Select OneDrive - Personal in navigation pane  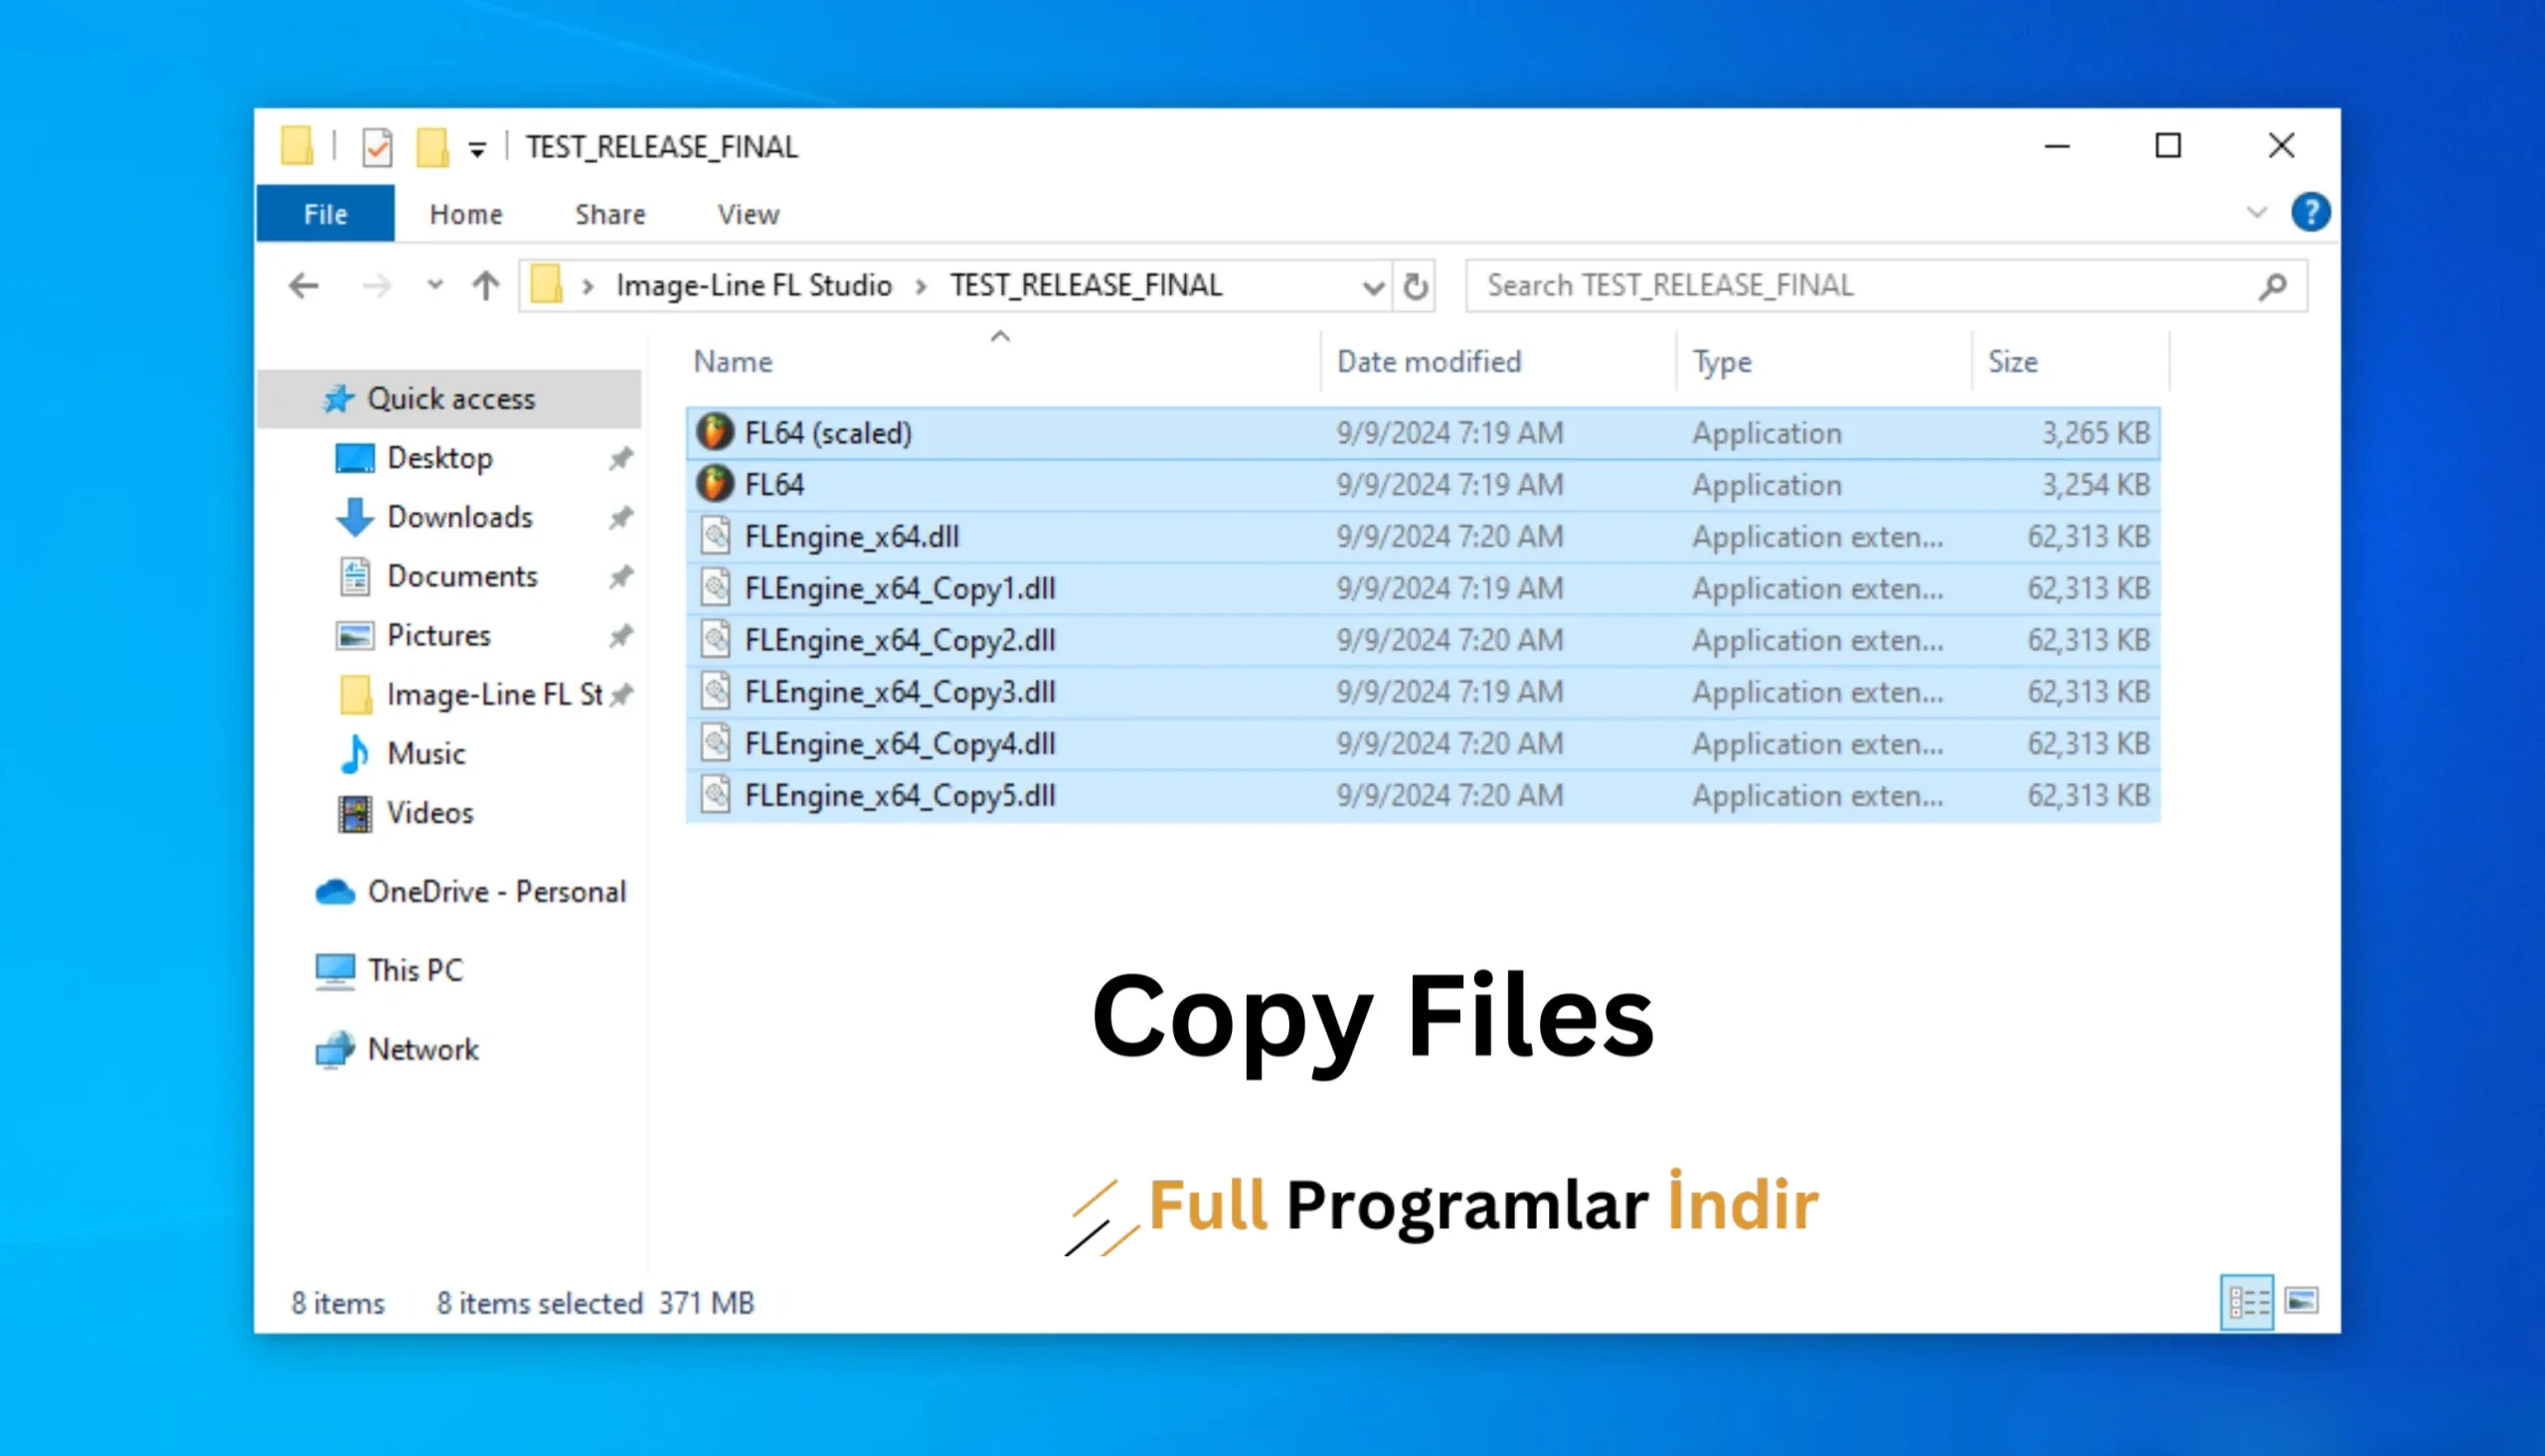coord(496,891)
